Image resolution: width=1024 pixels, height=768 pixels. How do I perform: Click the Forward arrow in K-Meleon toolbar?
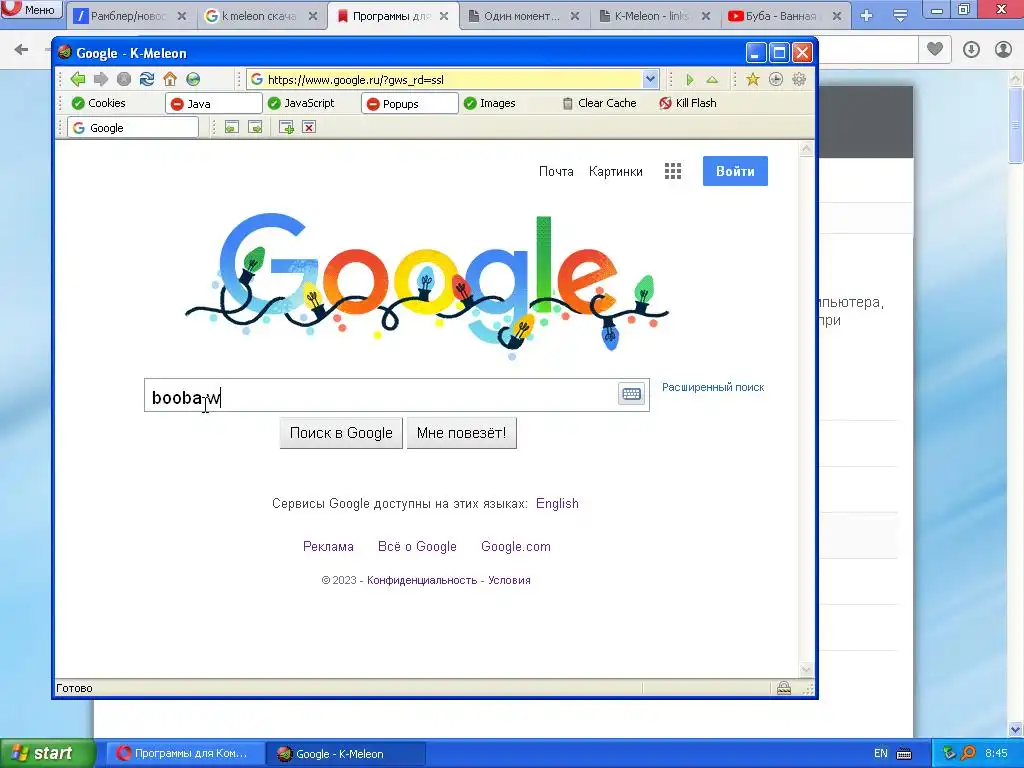[x=101, y=79]
